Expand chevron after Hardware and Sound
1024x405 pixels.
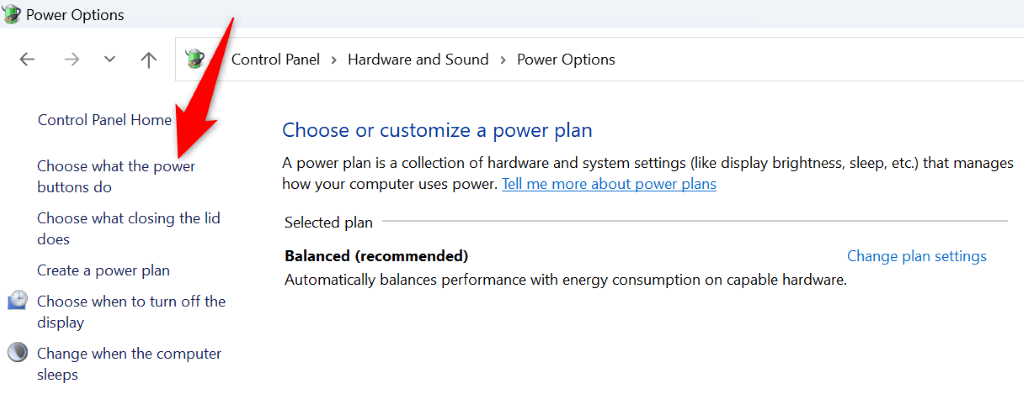coord(503,60)
